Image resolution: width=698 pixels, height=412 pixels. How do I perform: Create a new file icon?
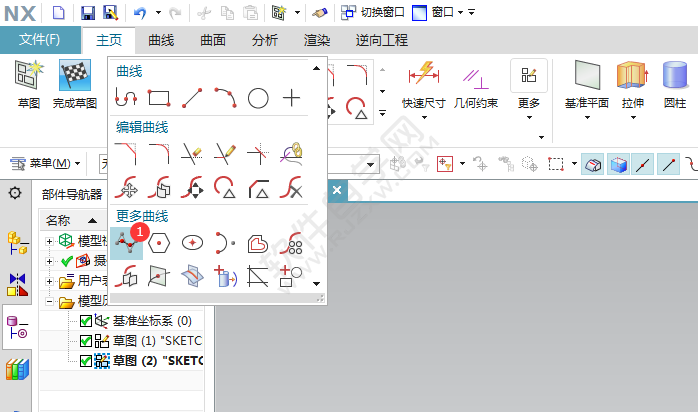pyautogui.click(x=59, y=12)
